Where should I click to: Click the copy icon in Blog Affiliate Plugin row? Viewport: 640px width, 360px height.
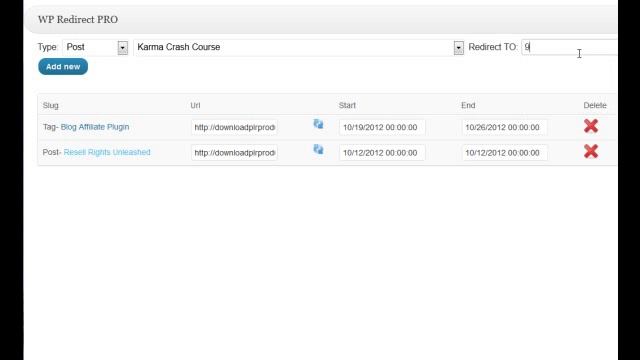[318, 124]
